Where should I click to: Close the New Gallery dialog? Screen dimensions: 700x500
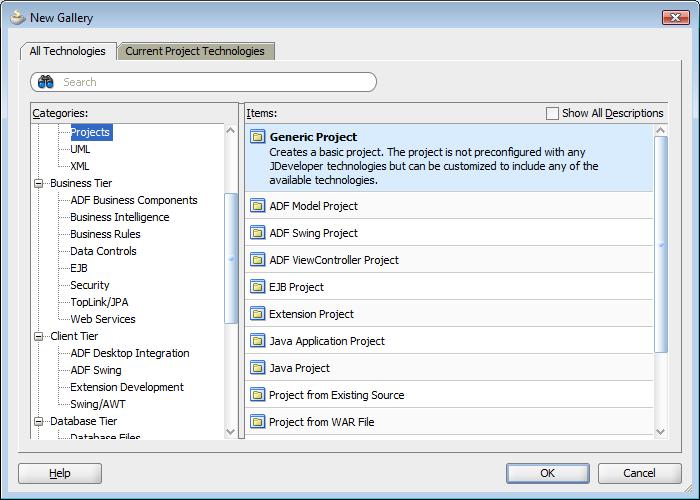click(676, 17)
